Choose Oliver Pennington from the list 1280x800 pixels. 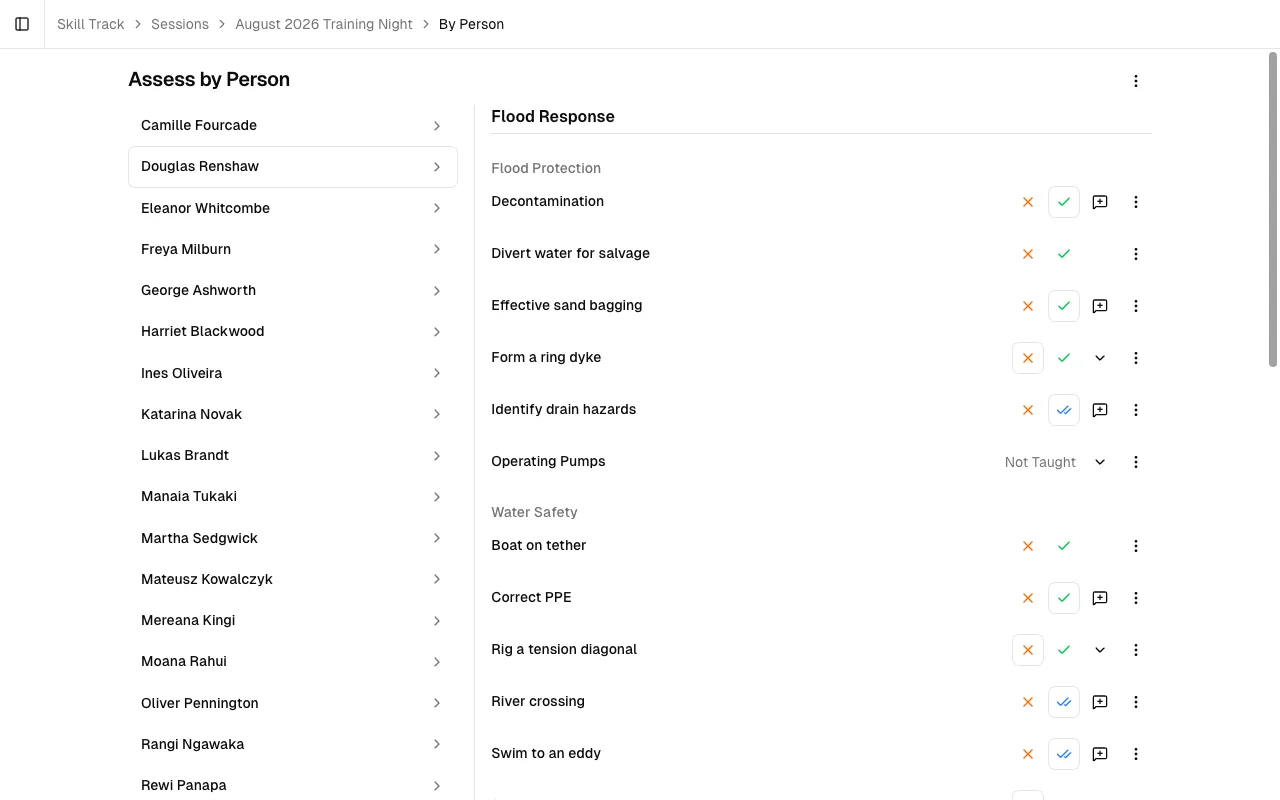(293, 703)
